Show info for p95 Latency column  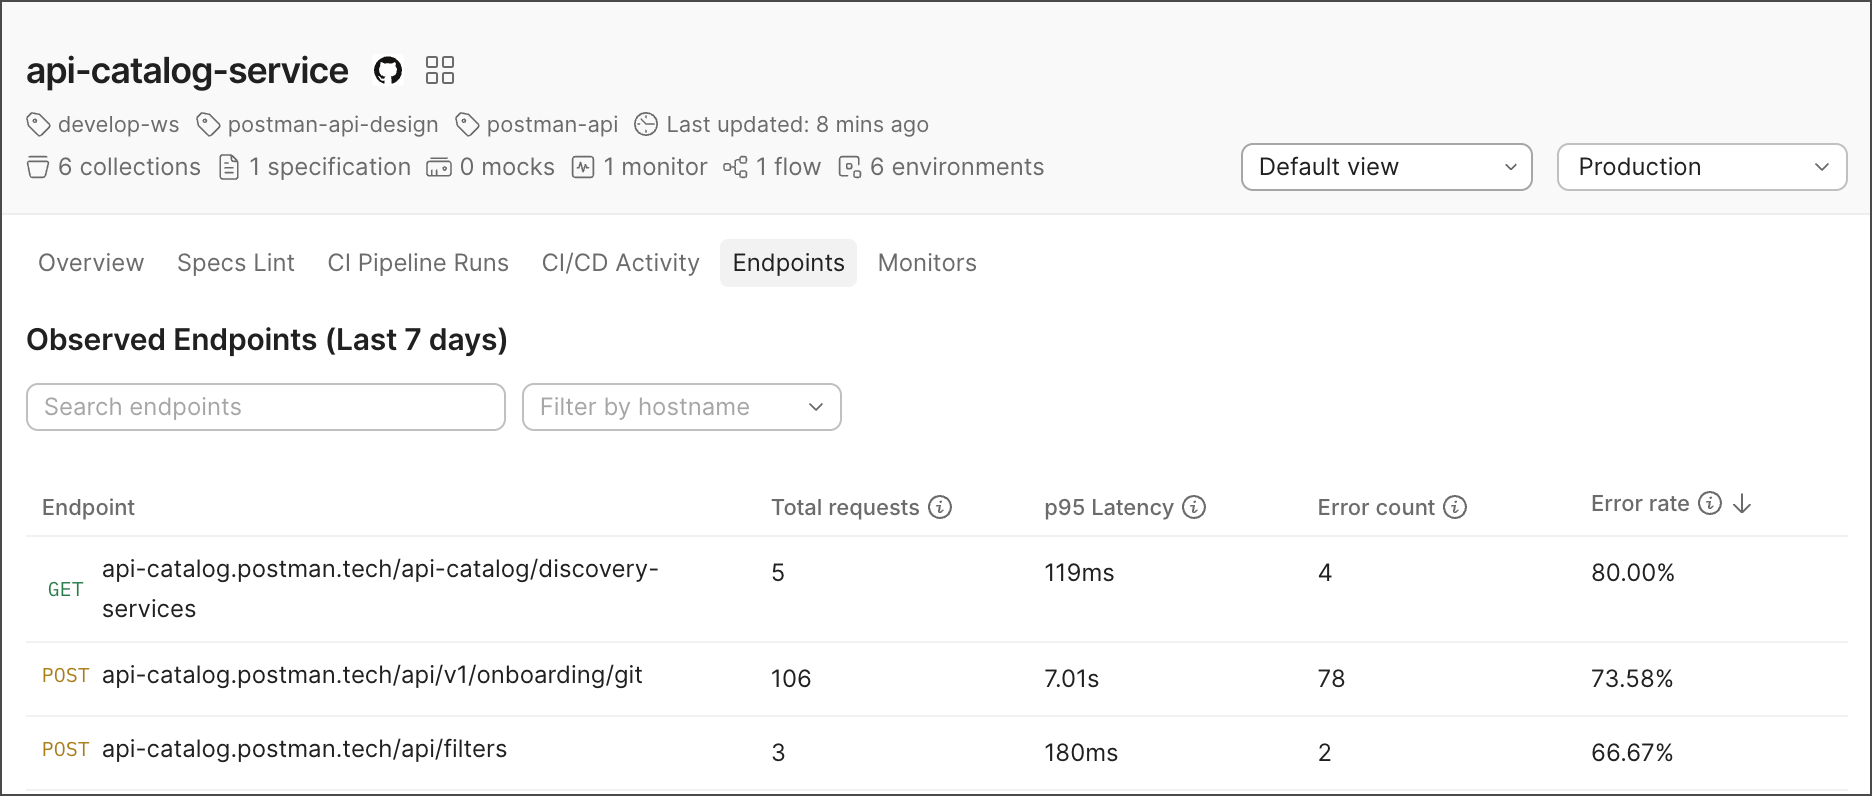(x=1194, y=507)
